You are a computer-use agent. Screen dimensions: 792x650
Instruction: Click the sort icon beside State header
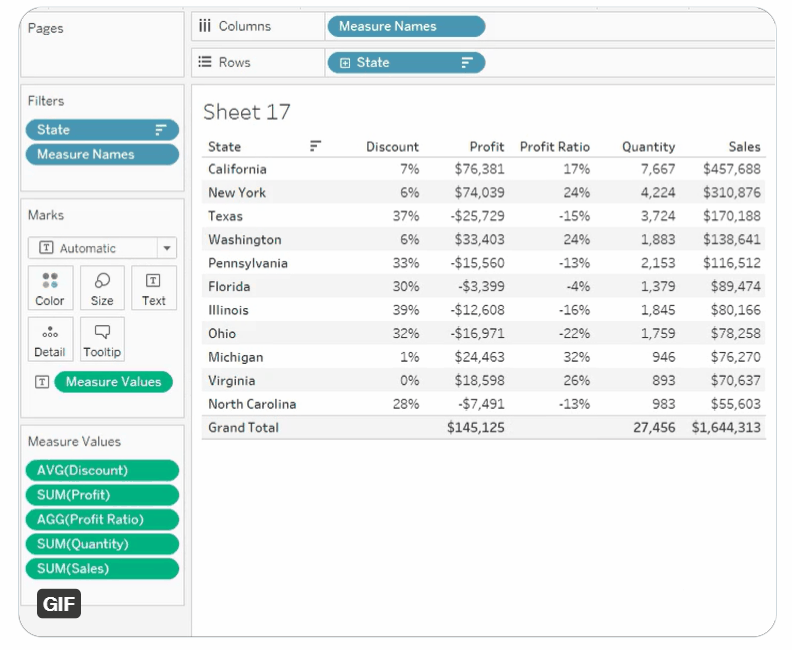(x=315, y=146)
